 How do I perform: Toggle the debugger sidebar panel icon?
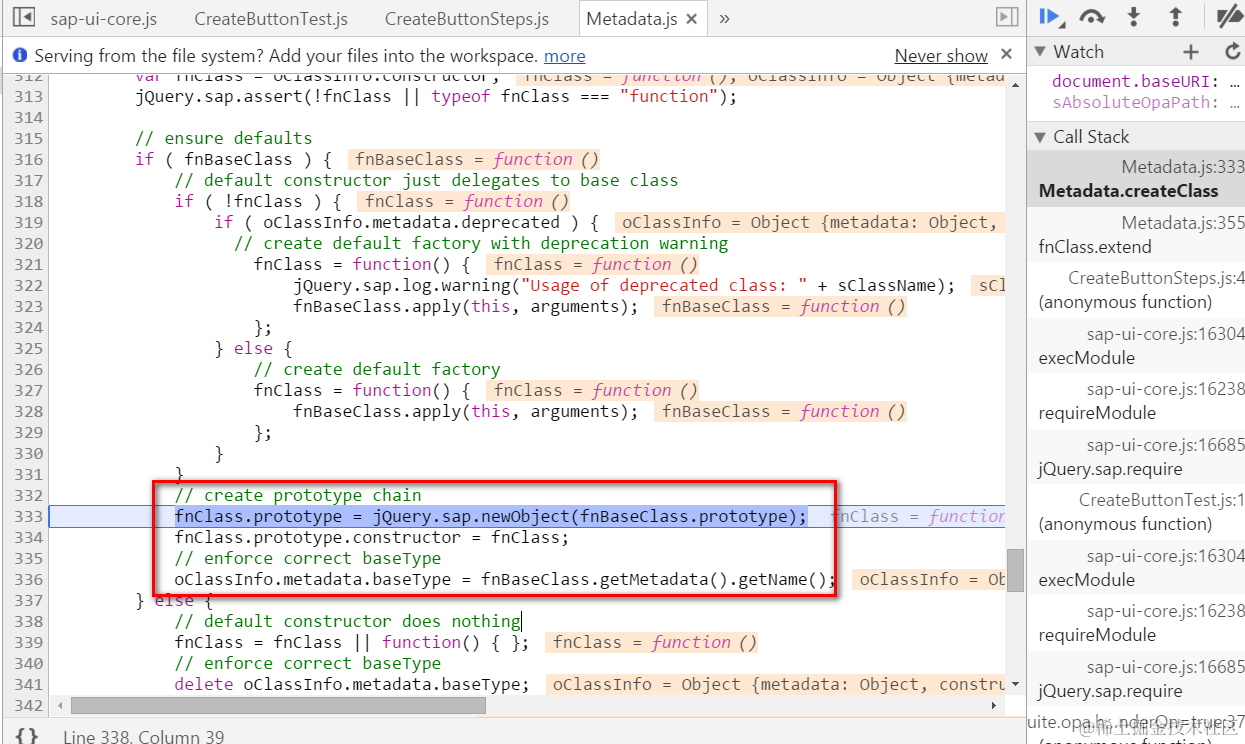click(1007, 17)
